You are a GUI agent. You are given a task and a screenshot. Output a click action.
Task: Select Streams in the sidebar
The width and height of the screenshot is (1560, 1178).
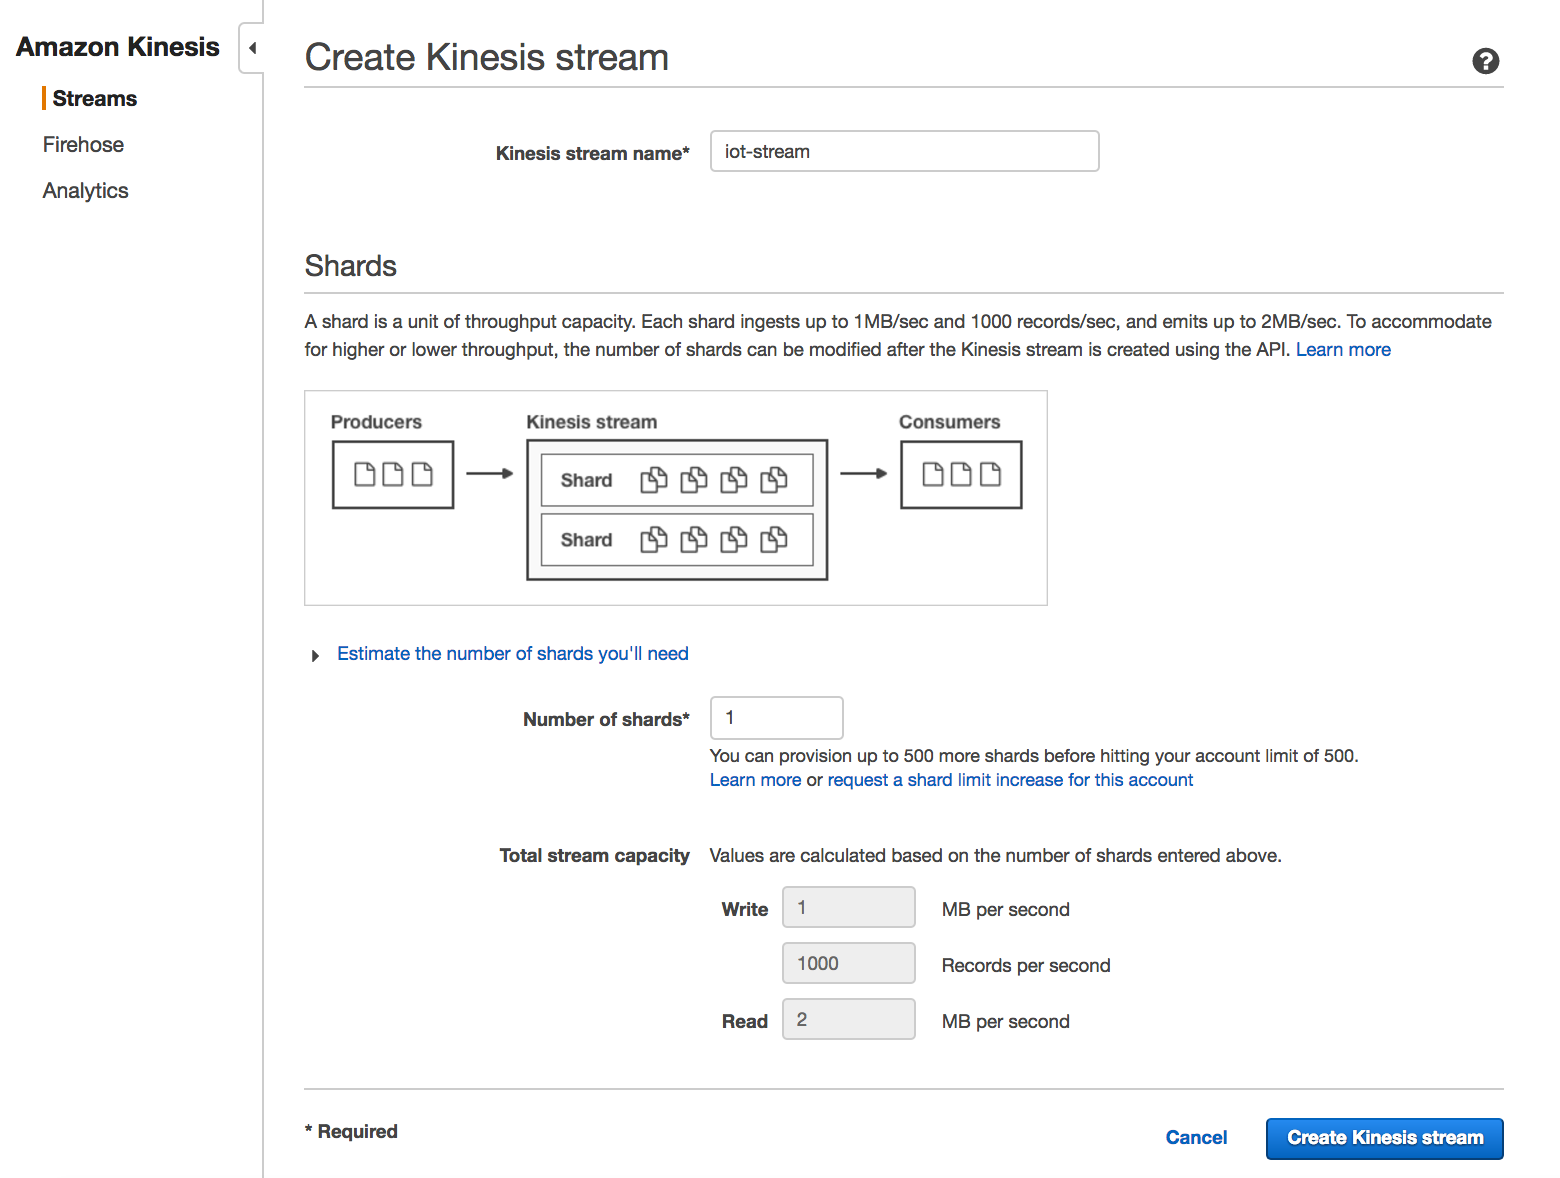(x=94, y=98)
